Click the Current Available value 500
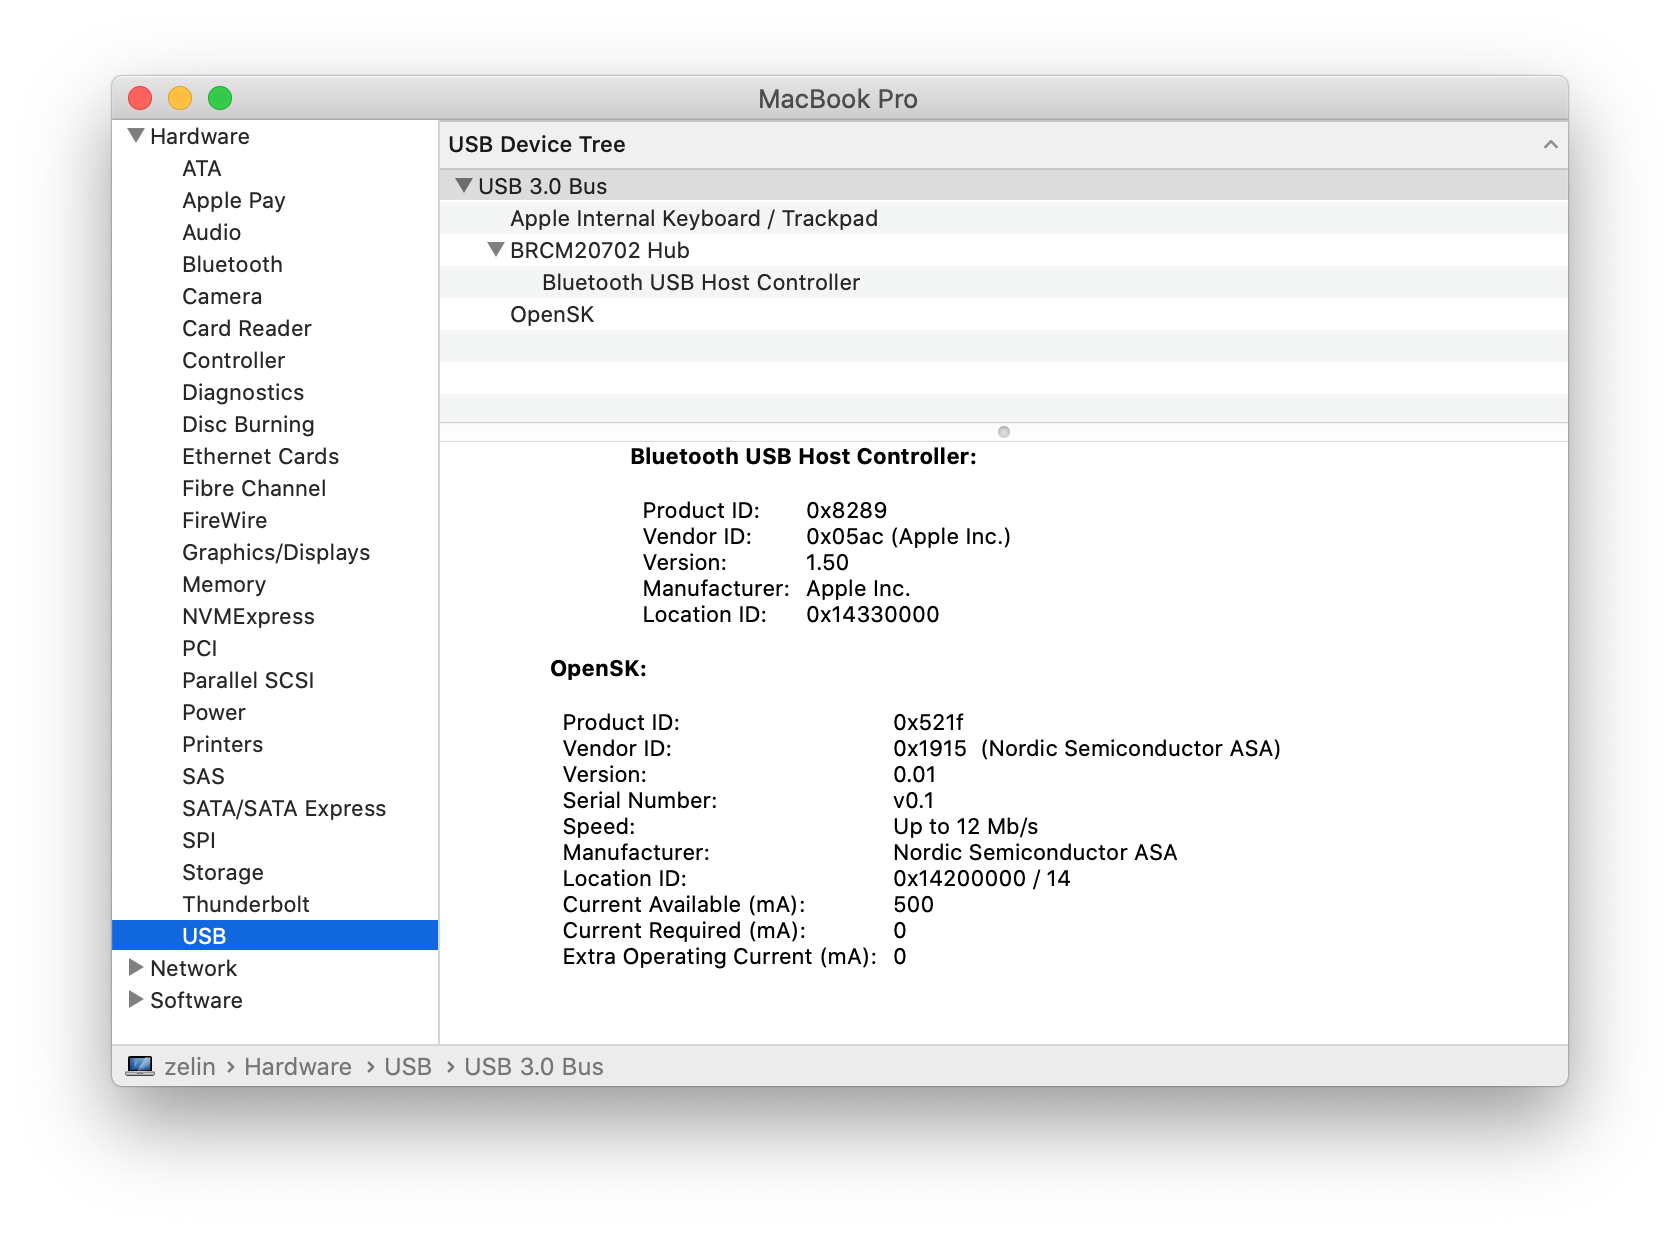1680x1234 pixels. pyautogui.click(x=913, y=904)
